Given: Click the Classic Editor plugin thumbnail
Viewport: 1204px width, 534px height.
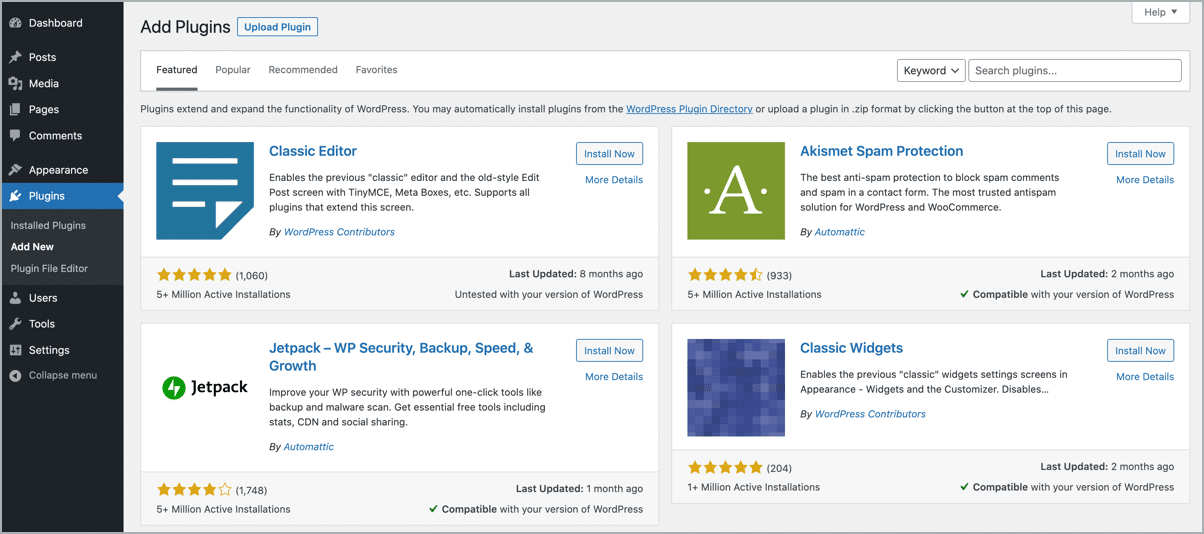Looking at the screenshot, I should click(205, 191).
